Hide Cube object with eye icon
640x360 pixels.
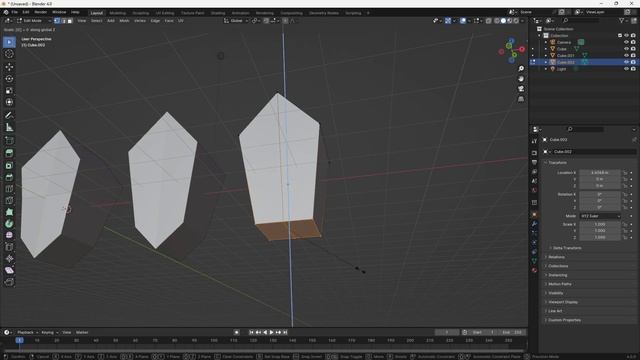(x=626, y=49)
